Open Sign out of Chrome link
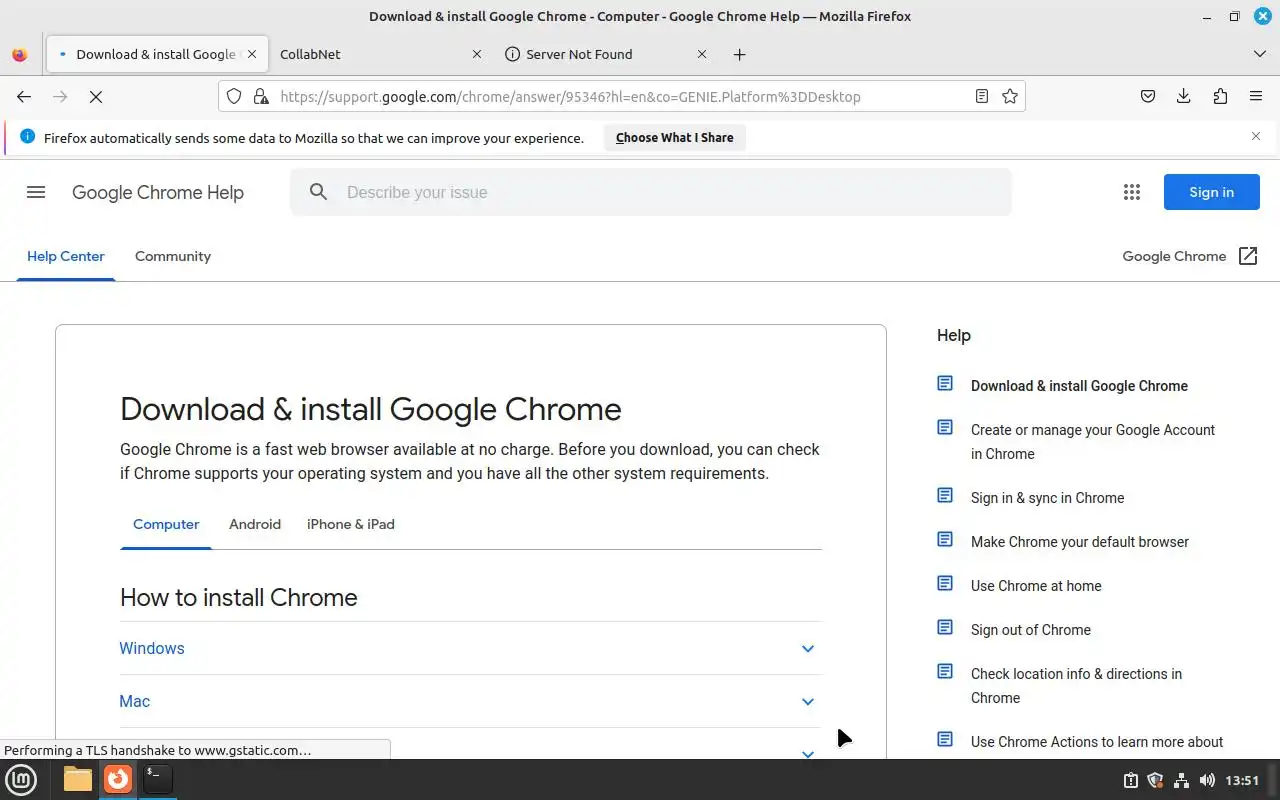1280x800 pixels. point(1031,630)
